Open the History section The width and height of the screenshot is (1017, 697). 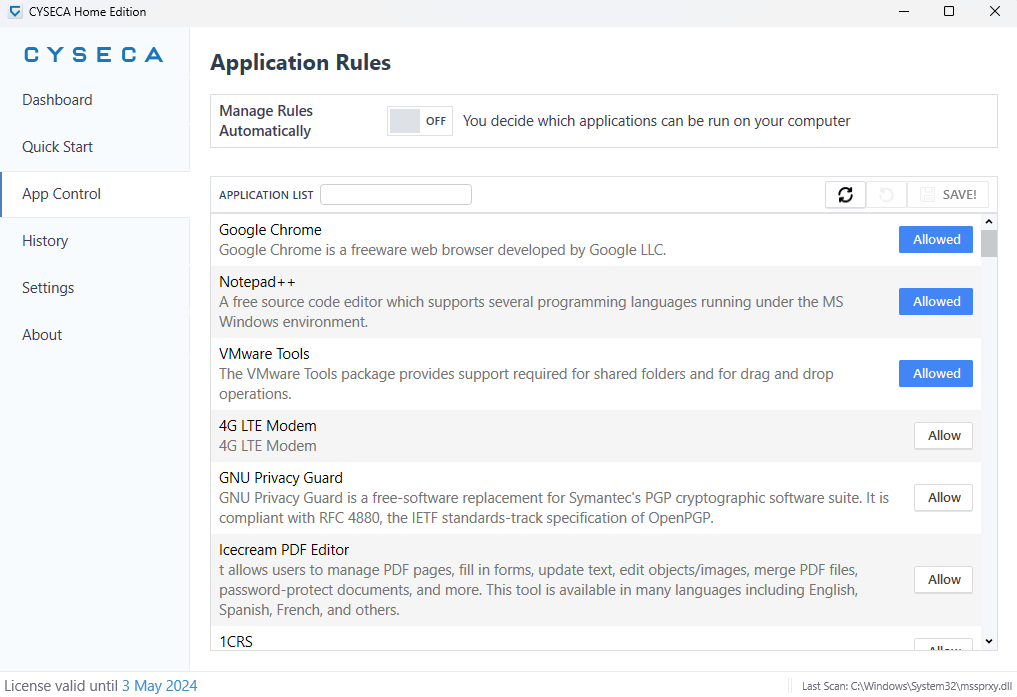[x=95, y=241]
